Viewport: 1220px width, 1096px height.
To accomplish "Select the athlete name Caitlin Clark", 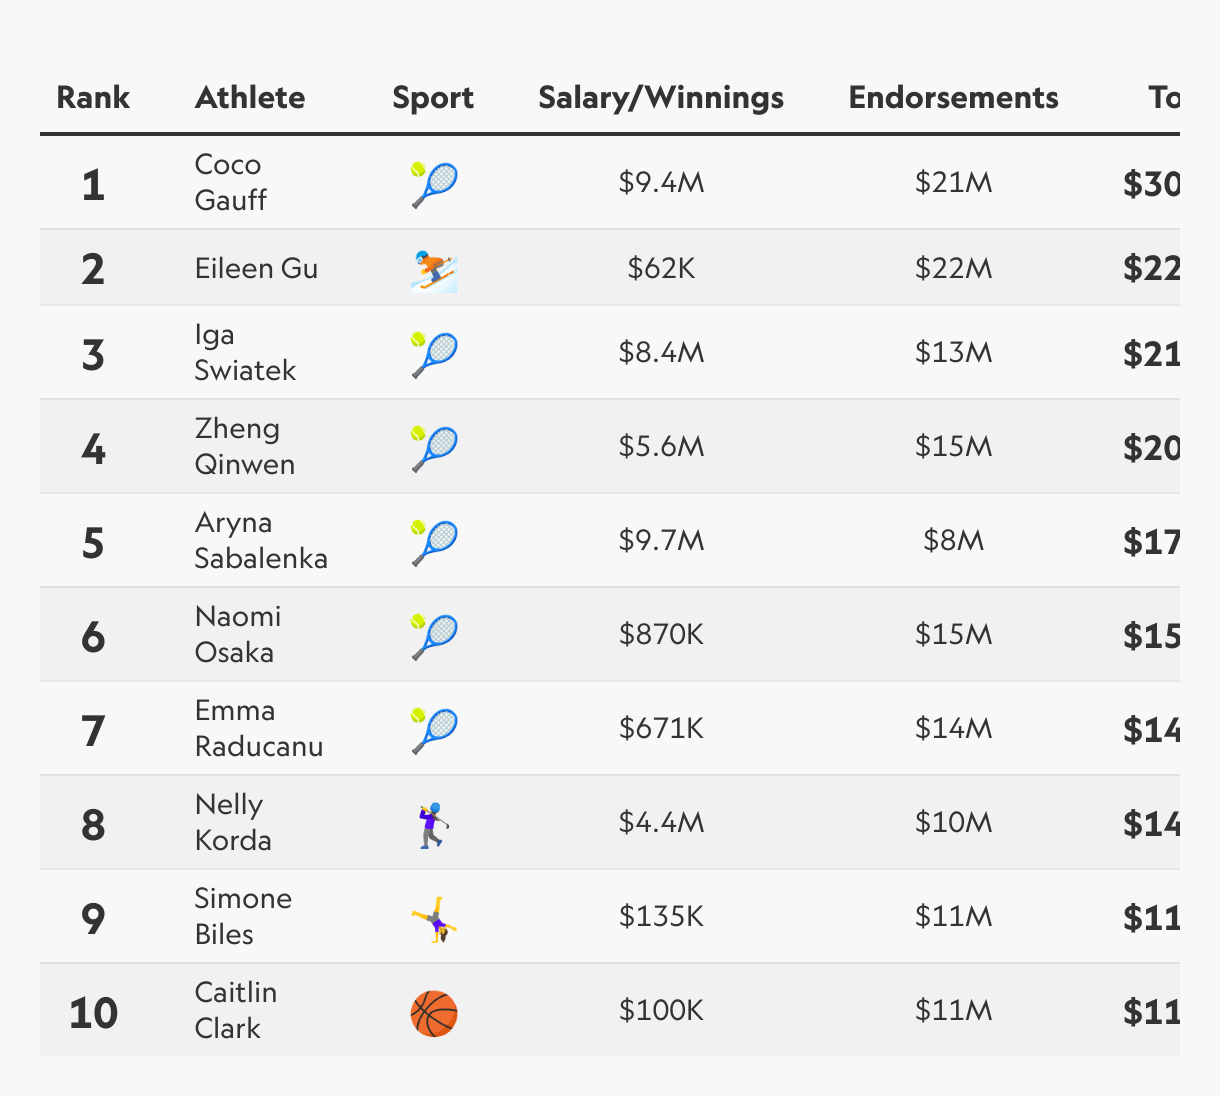I will pyautogui.click(x=236, y=1010).
